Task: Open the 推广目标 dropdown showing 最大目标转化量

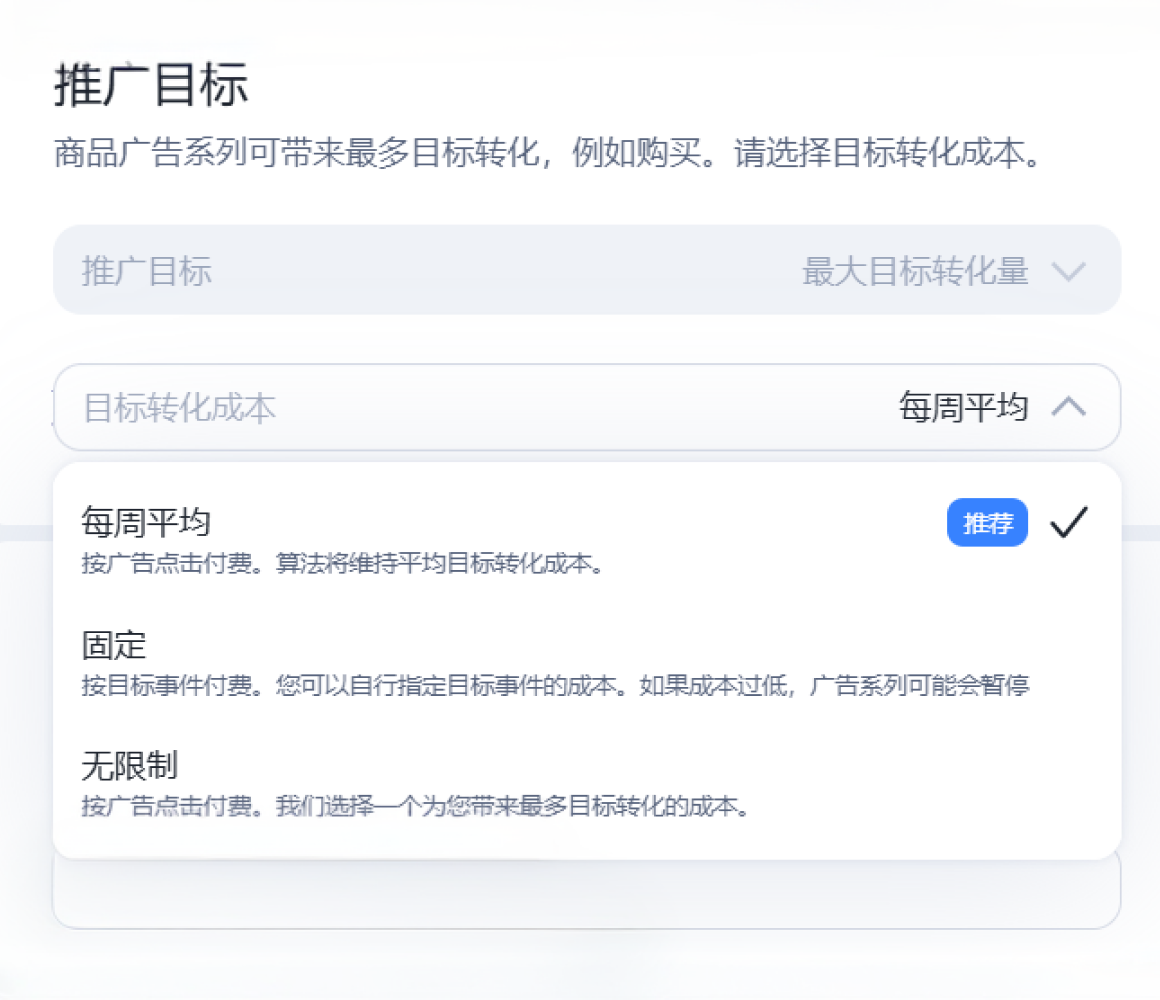Action: (x=587, y=270)
